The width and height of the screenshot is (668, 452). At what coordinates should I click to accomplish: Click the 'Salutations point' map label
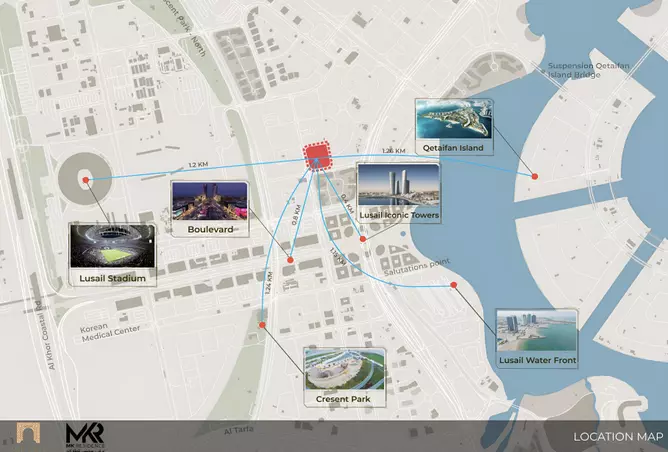pyautogui.click(x=417, y=268)
